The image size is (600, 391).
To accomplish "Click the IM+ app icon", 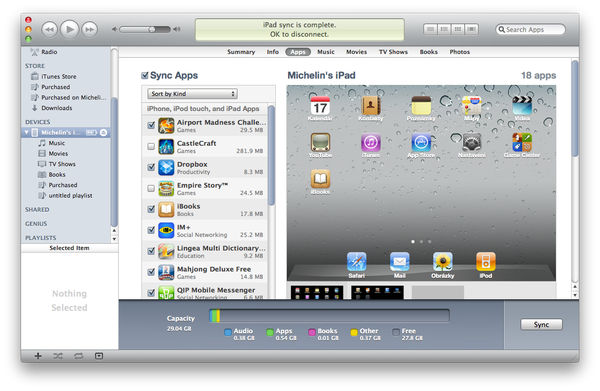I will pos(166,230).
